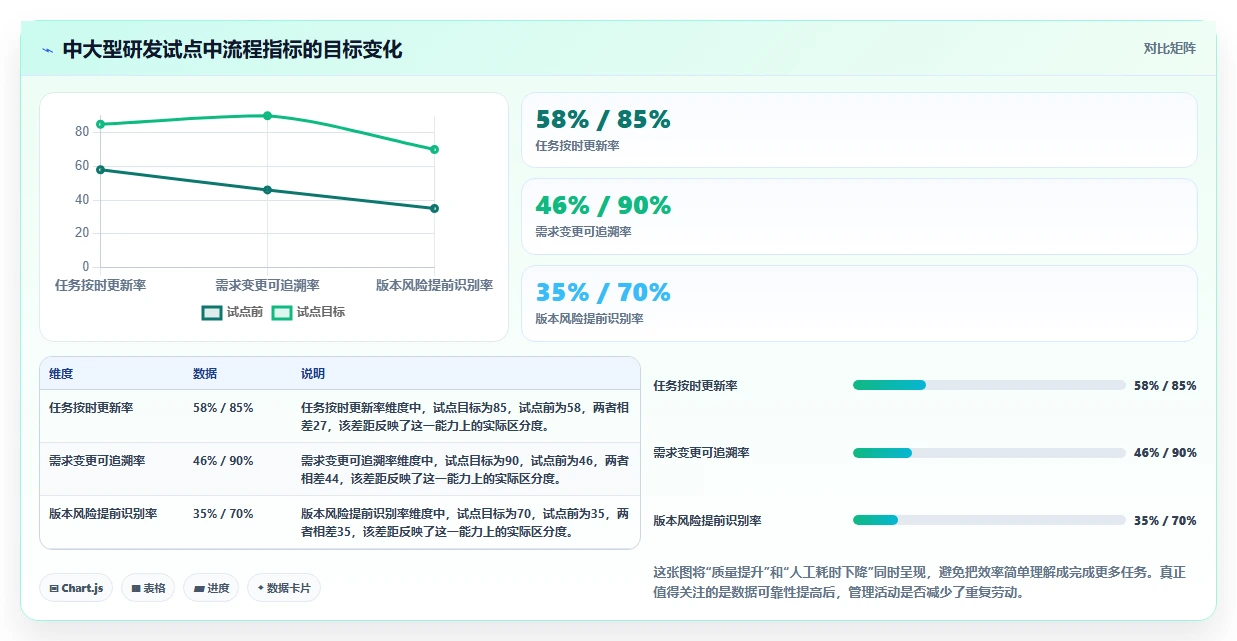The height and width of the screenshot is (641, 1237).
Task: Click the 试点前 data point for 版本风险提前识别率
Action: pos(434,208)
